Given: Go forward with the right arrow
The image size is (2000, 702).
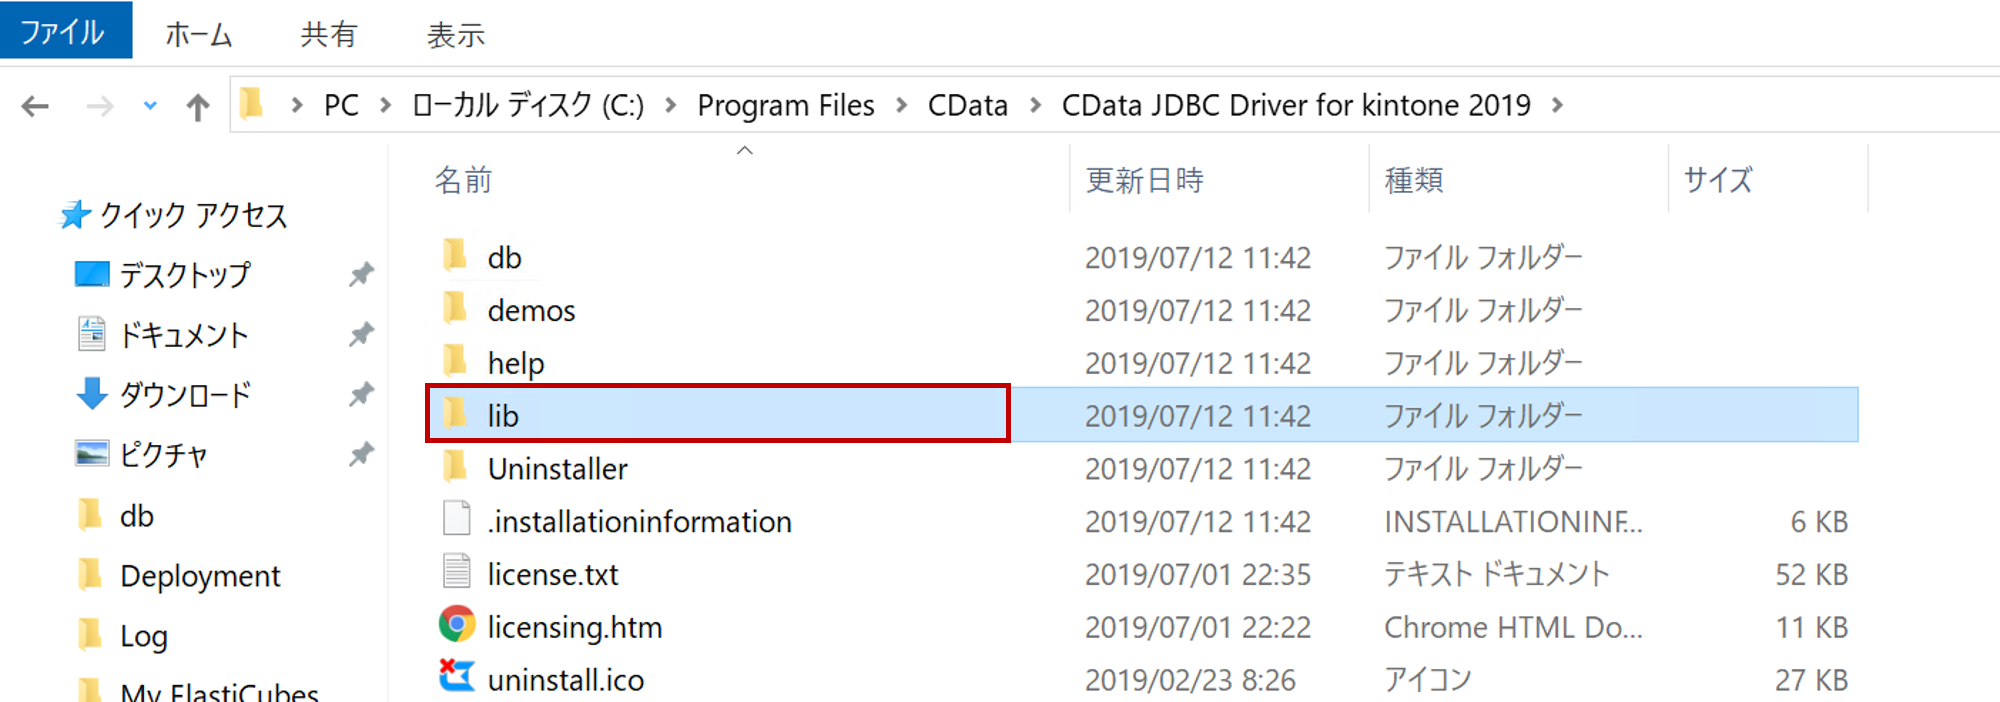Looking at the screenshot, I should [x=100, y=106].
